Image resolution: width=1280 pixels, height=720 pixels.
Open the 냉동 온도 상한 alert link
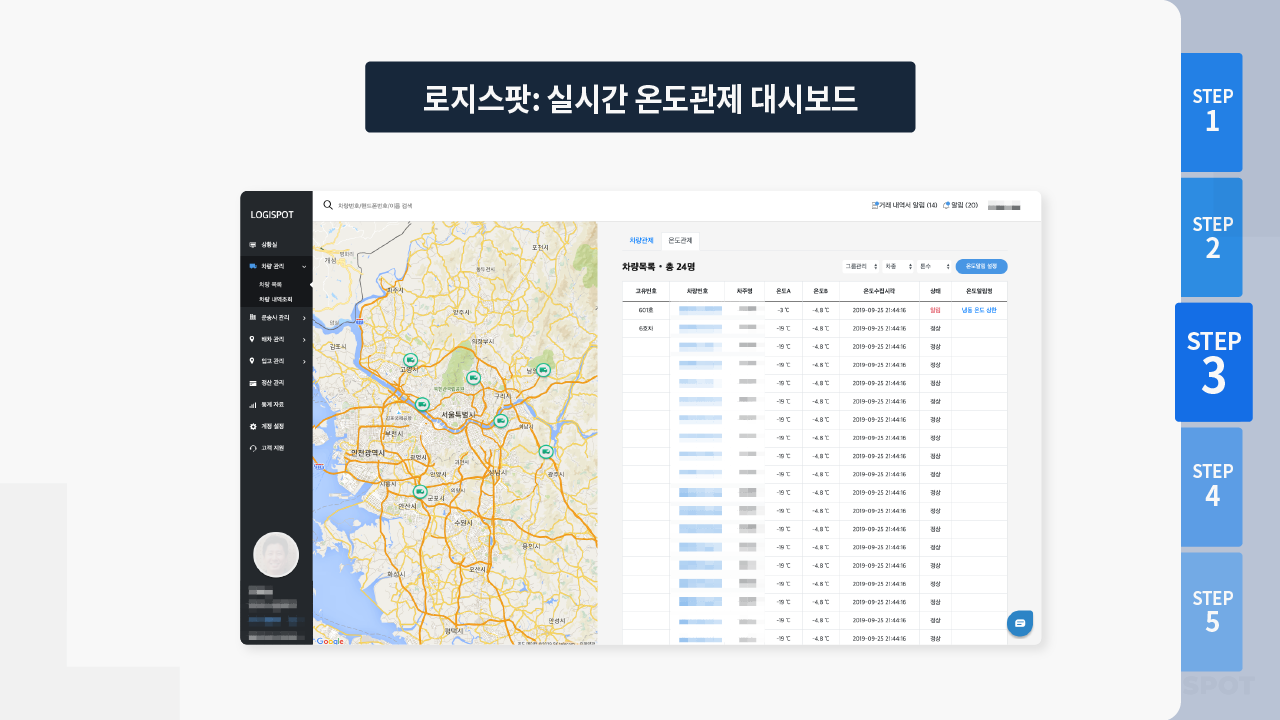pos(978,310)
